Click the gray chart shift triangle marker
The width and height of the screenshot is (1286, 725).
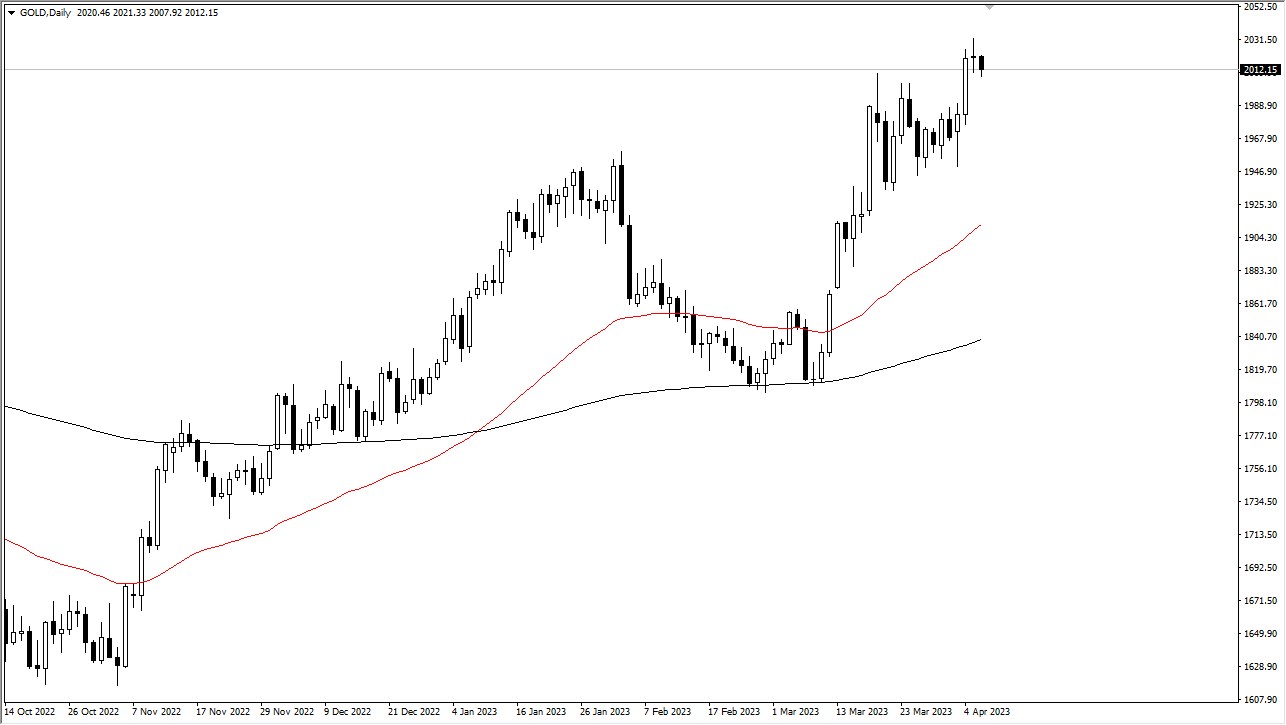pyautogui.click(x=989, y=8)
